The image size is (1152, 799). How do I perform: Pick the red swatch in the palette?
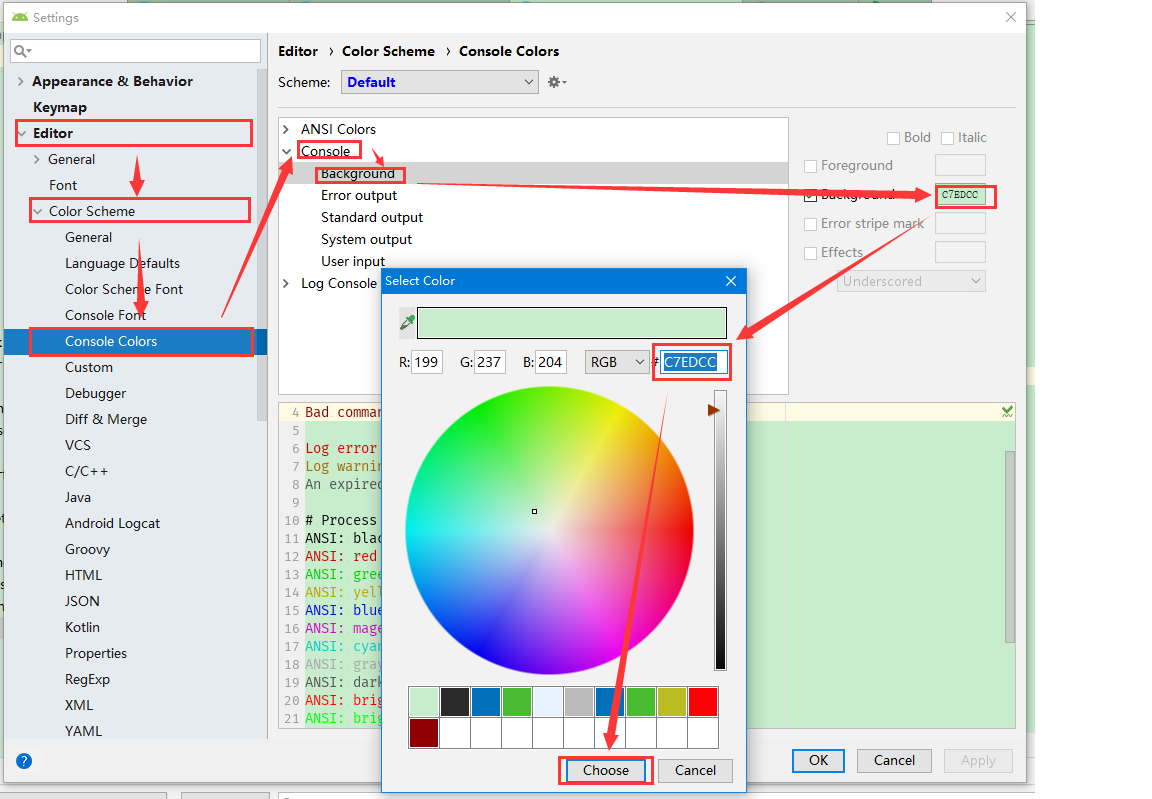(x=703, y=701)
